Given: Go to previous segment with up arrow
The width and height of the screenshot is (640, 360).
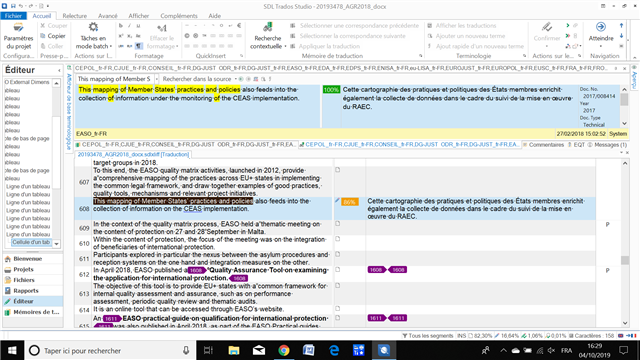Looking at the screenshot, I should (622, 25).
